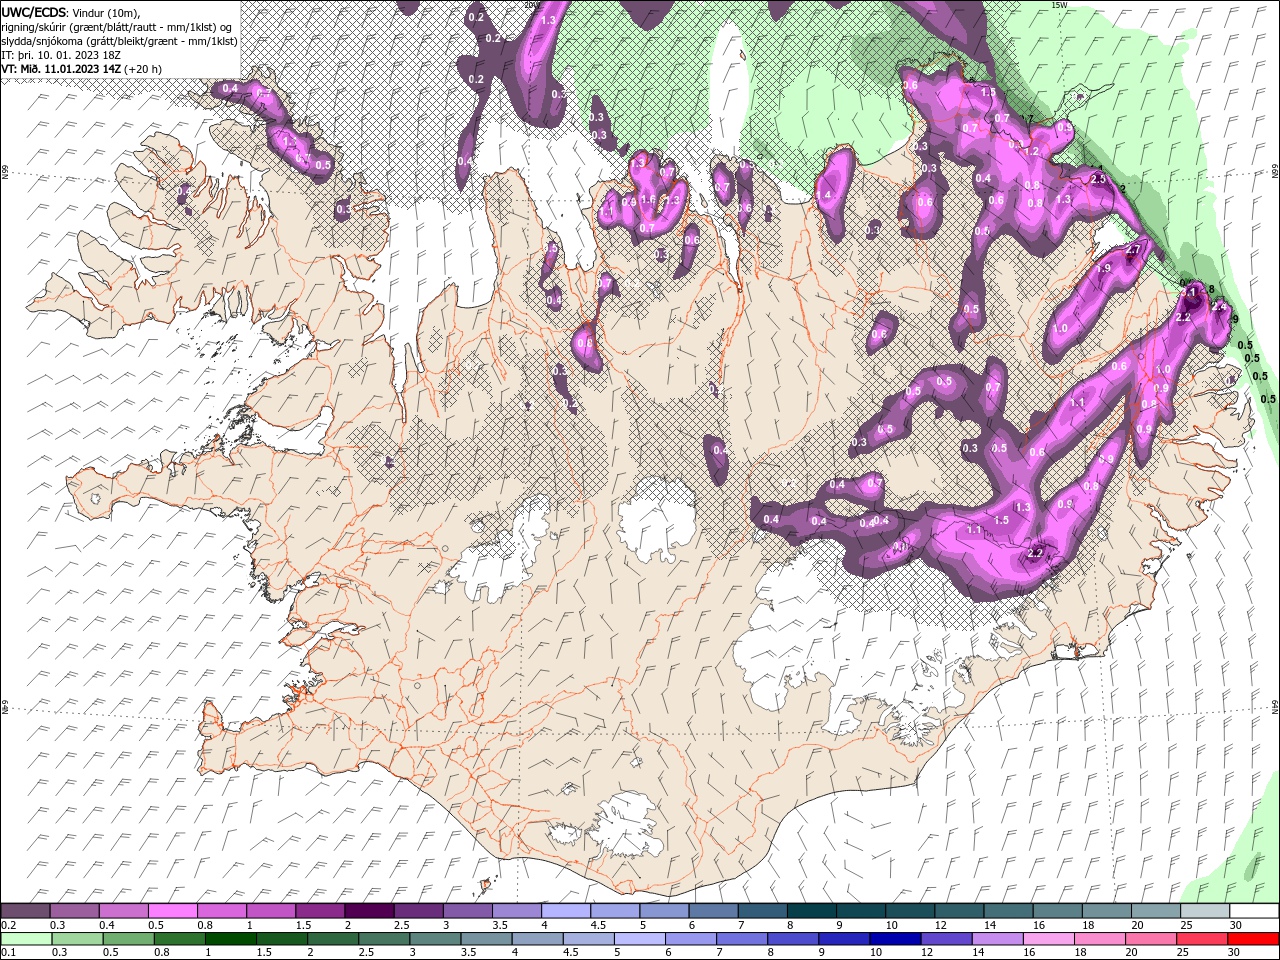Choose the lower legend swatch starting at 4
The height and width of the screenshot is (960, 1280).
coord(536,939)
